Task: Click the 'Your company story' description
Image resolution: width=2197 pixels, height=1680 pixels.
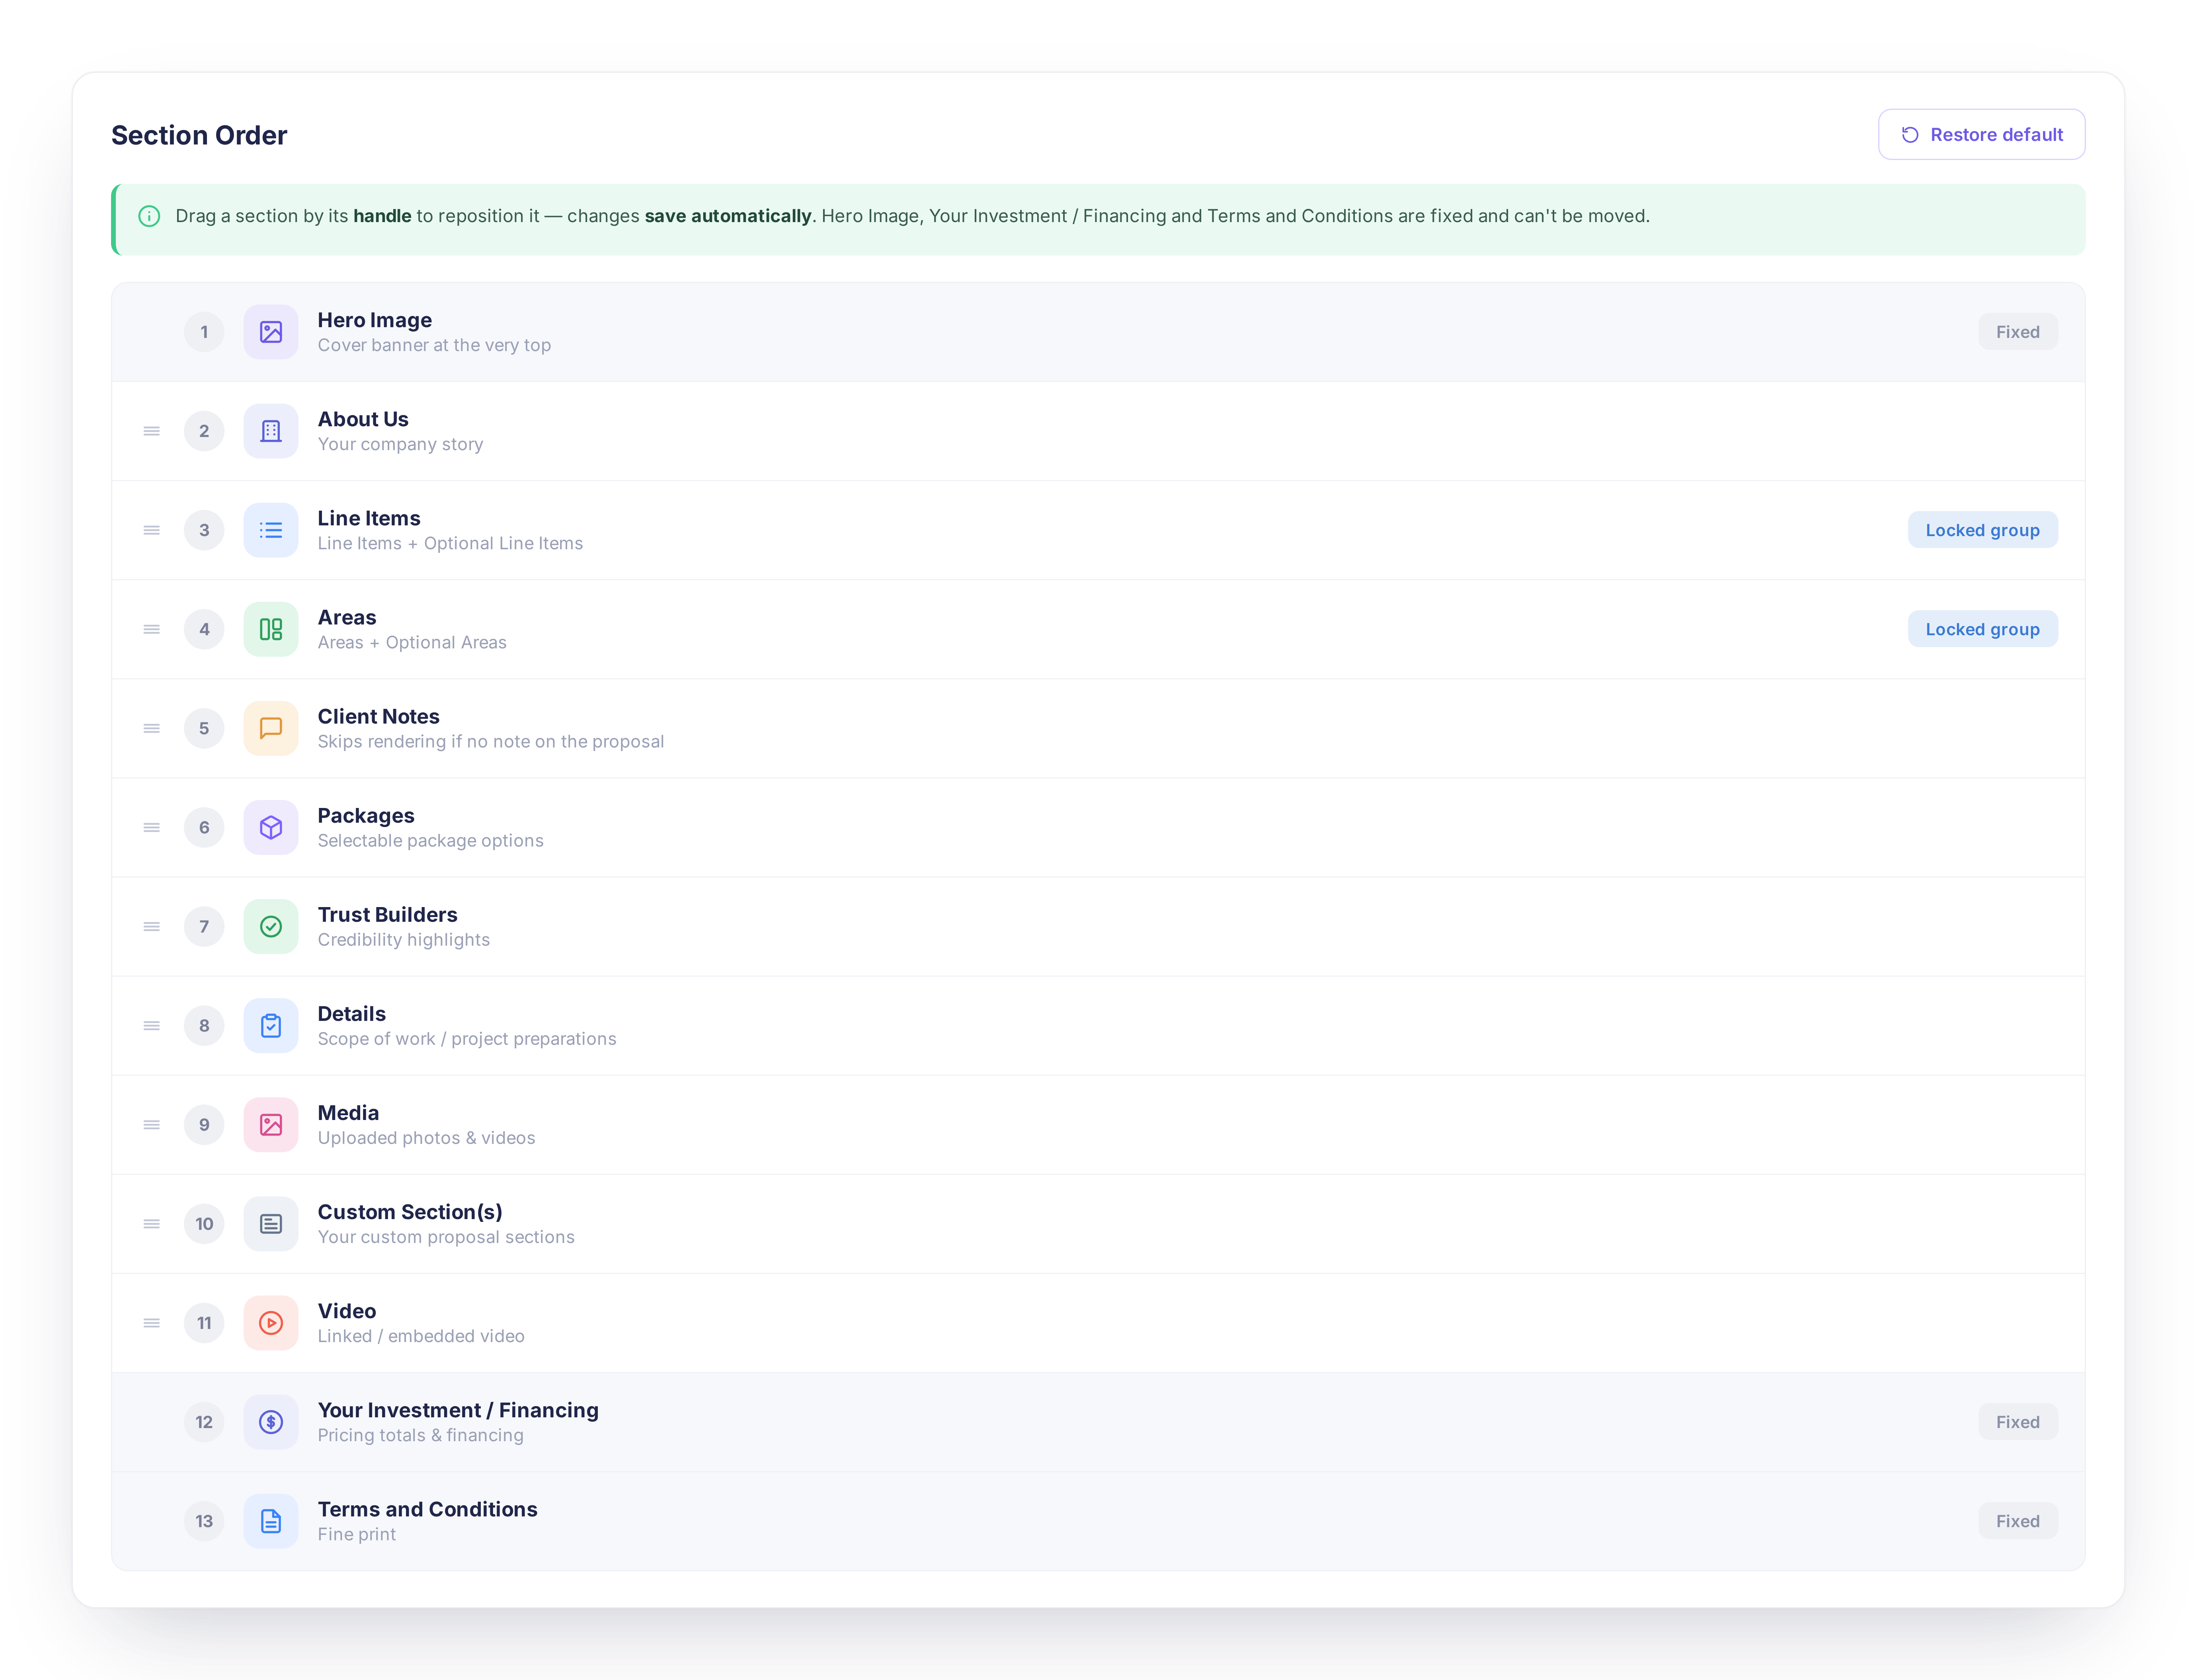Action: tap(400, 444)
